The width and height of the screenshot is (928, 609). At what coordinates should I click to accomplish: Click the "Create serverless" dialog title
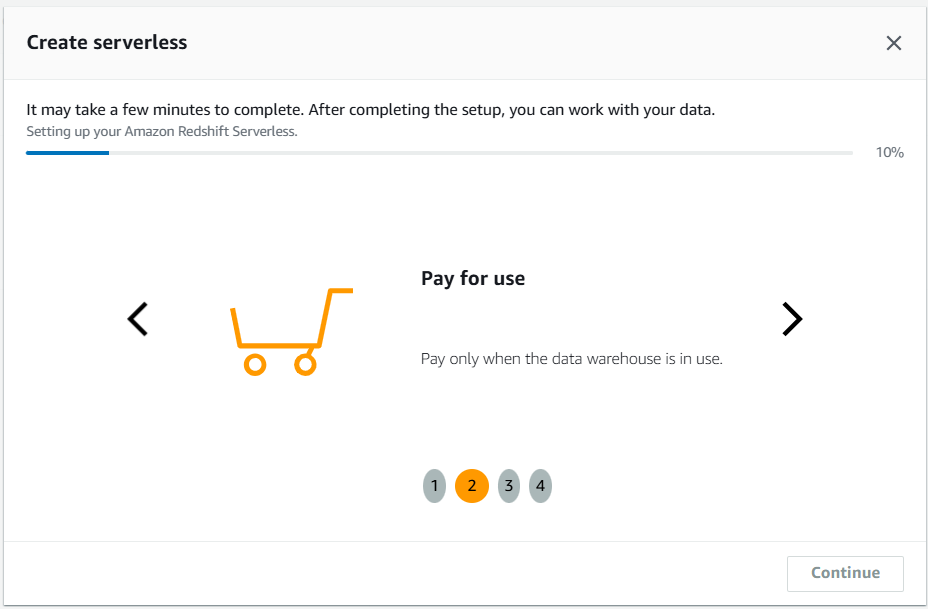pyautogui.click(x=107, y=42)
